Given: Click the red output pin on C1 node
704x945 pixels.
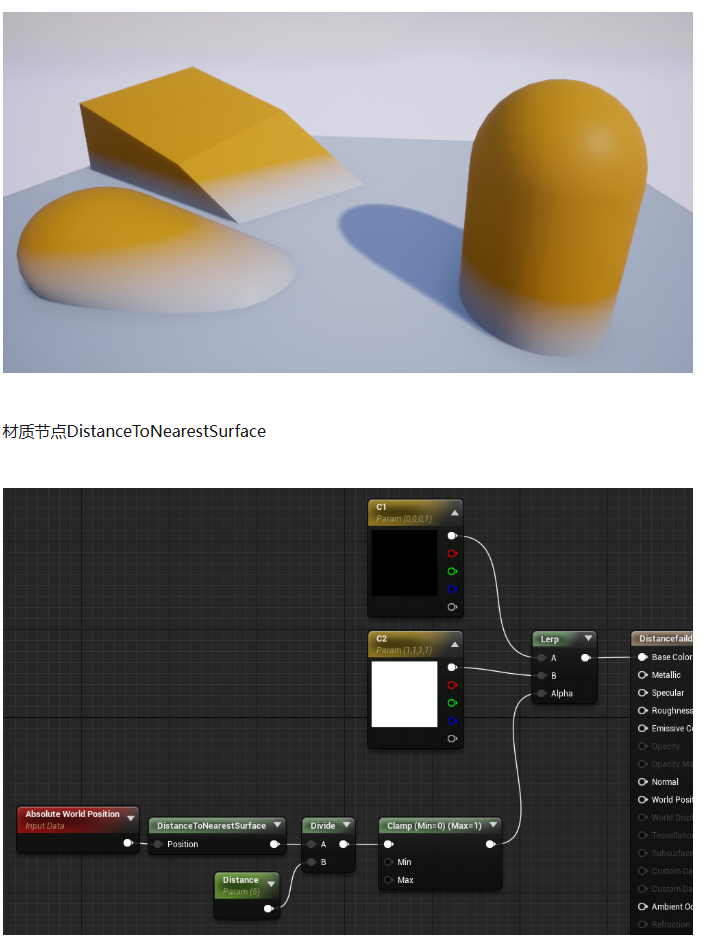Looking at the screenshot, I should tap(452, 553).
